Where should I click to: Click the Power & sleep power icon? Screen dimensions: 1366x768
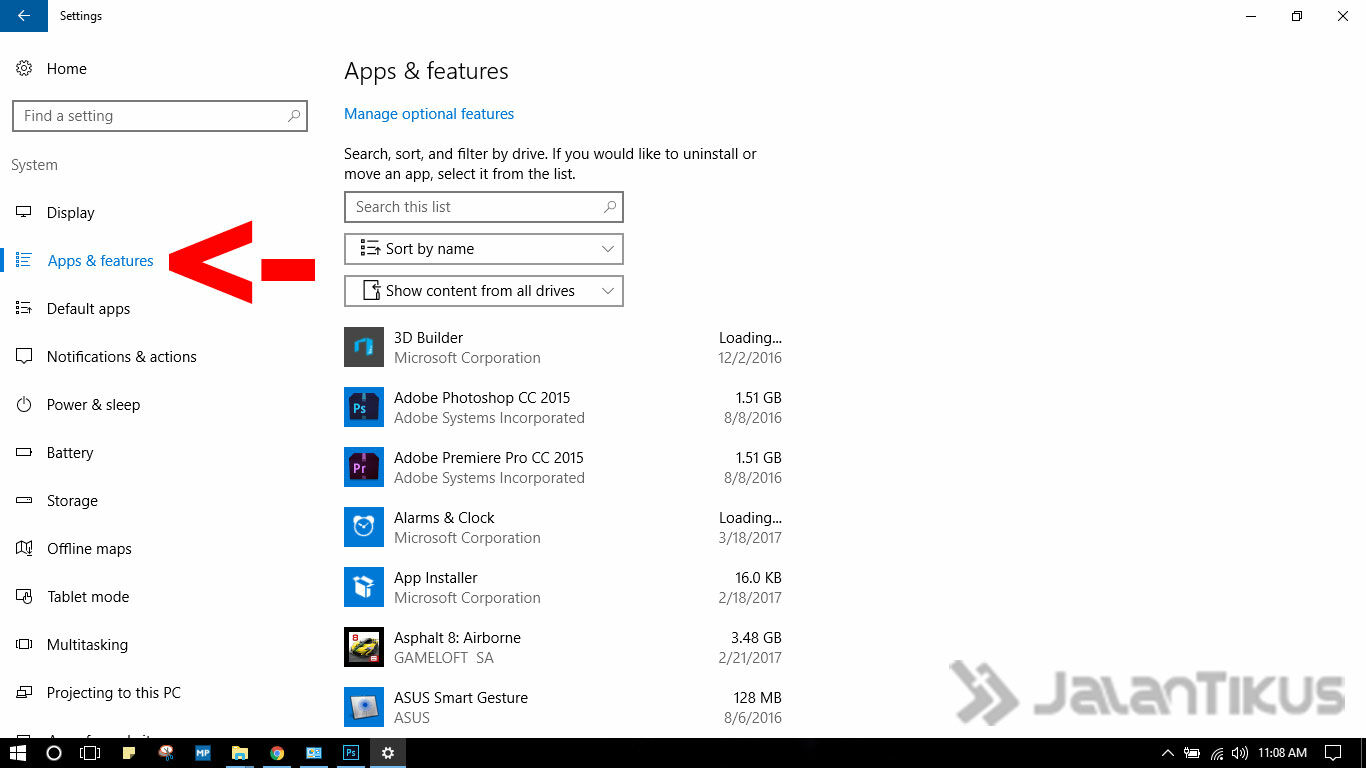click(24, 404)
